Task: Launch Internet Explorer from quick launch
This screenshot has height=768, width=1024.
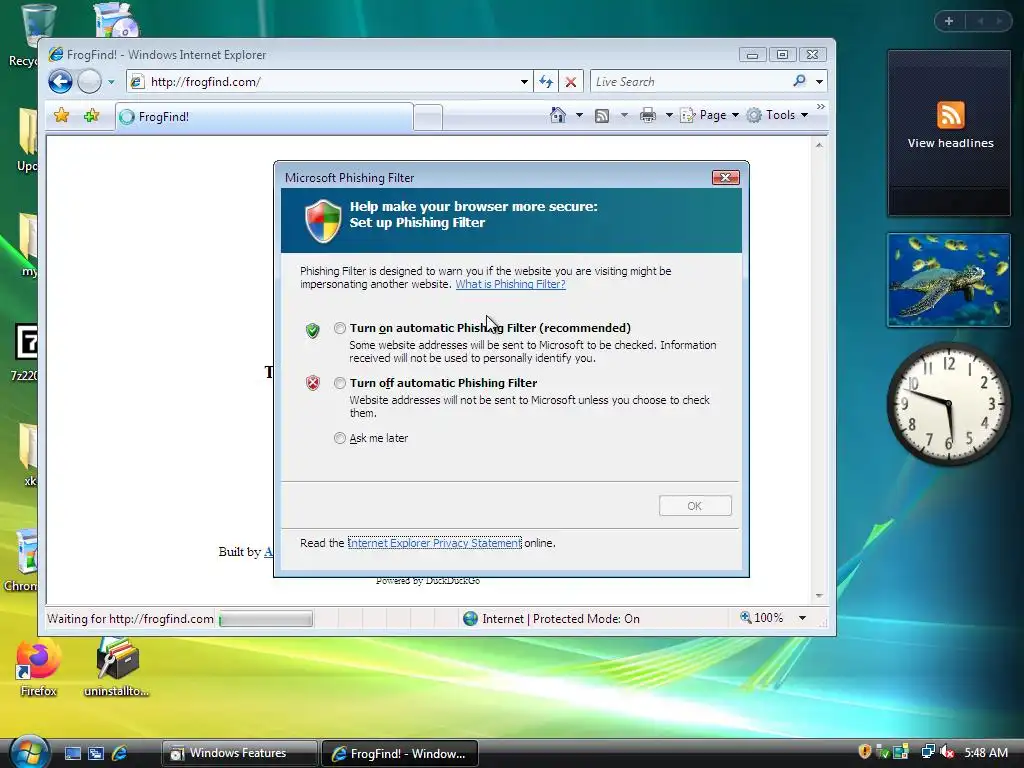Action: click(x=120, y=753)
